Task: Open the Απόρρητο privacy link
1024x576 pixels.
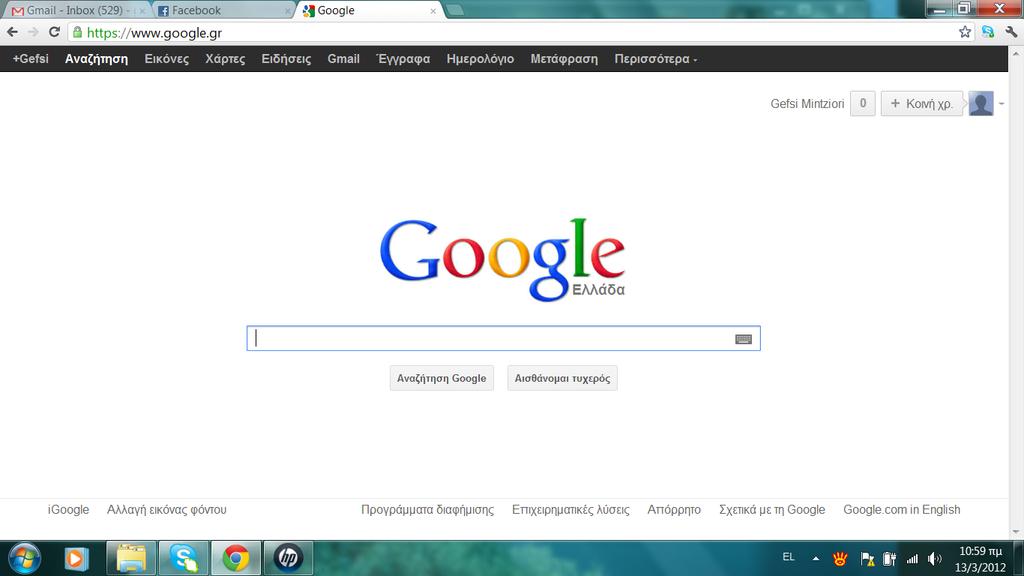Action: (x=674, y=509)
